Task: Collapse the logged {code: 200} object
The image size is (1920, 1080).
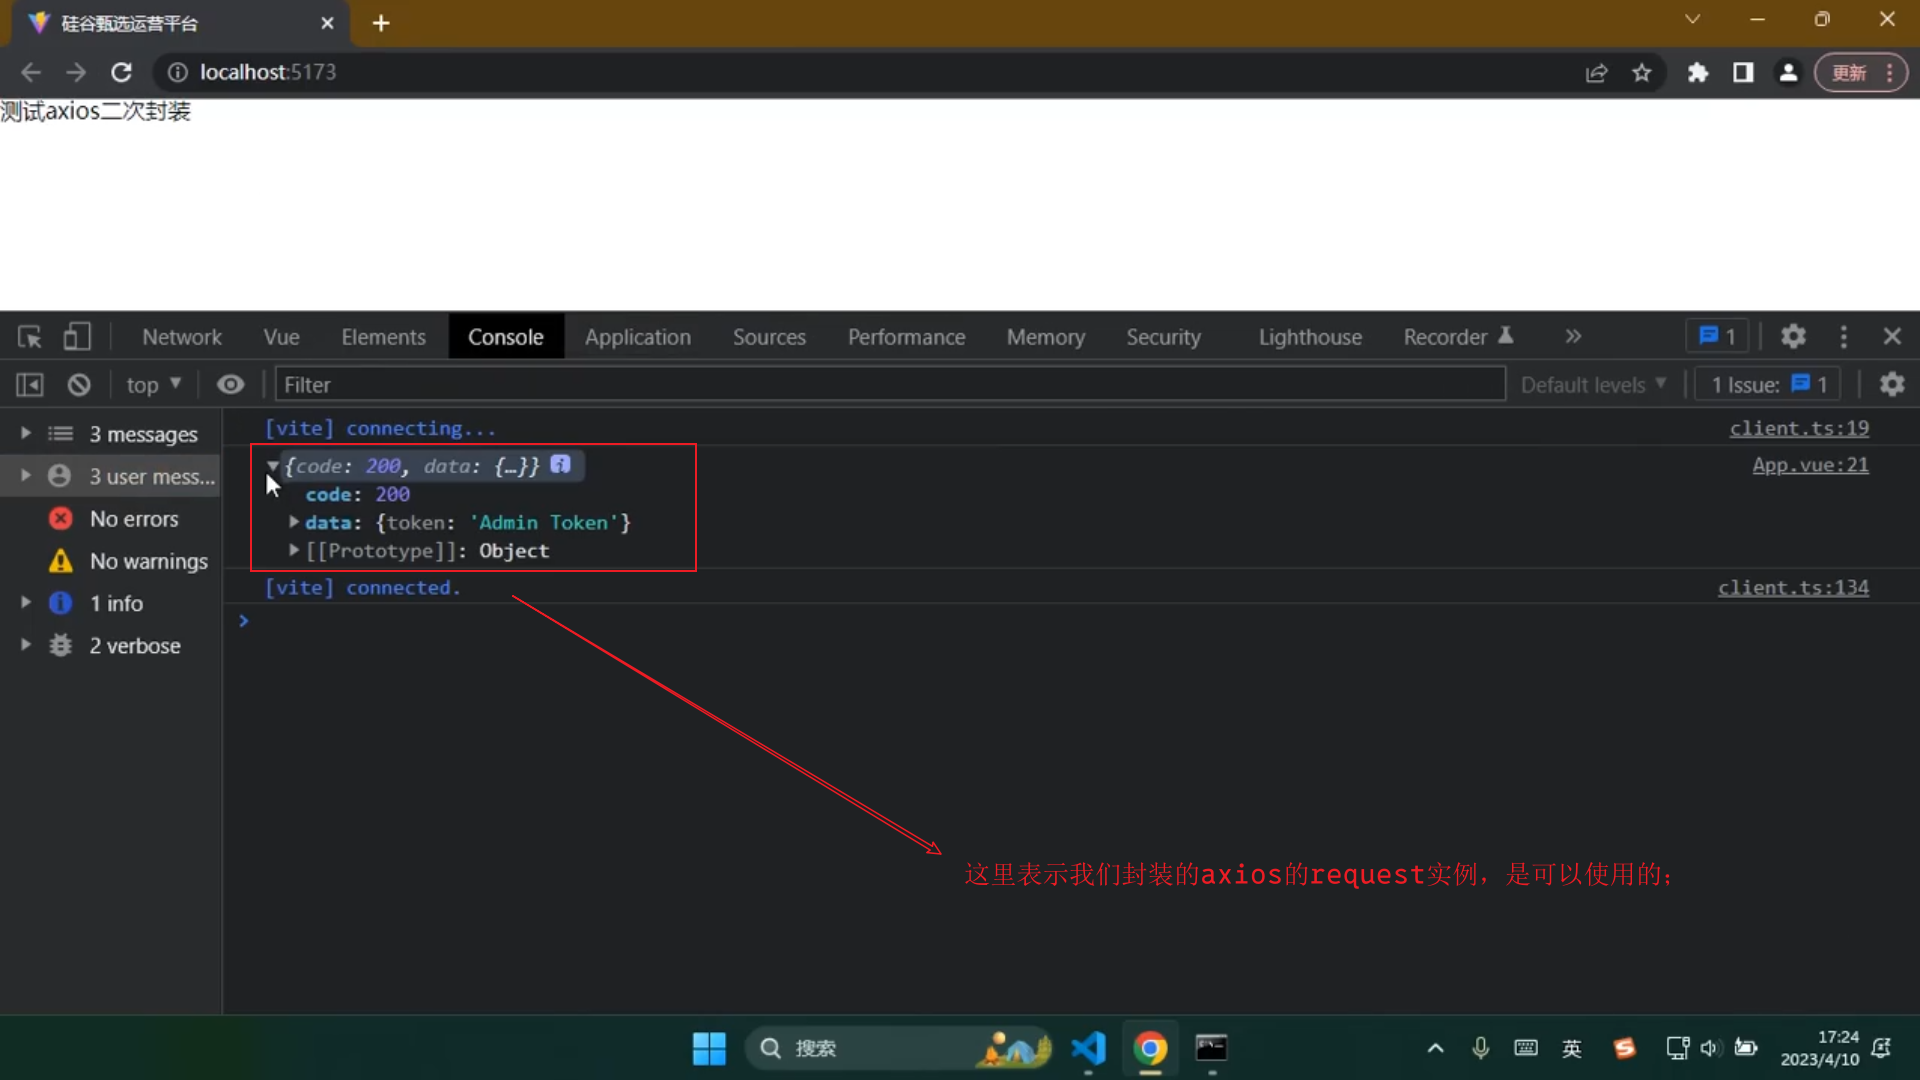Action: [x=272, y=466]
